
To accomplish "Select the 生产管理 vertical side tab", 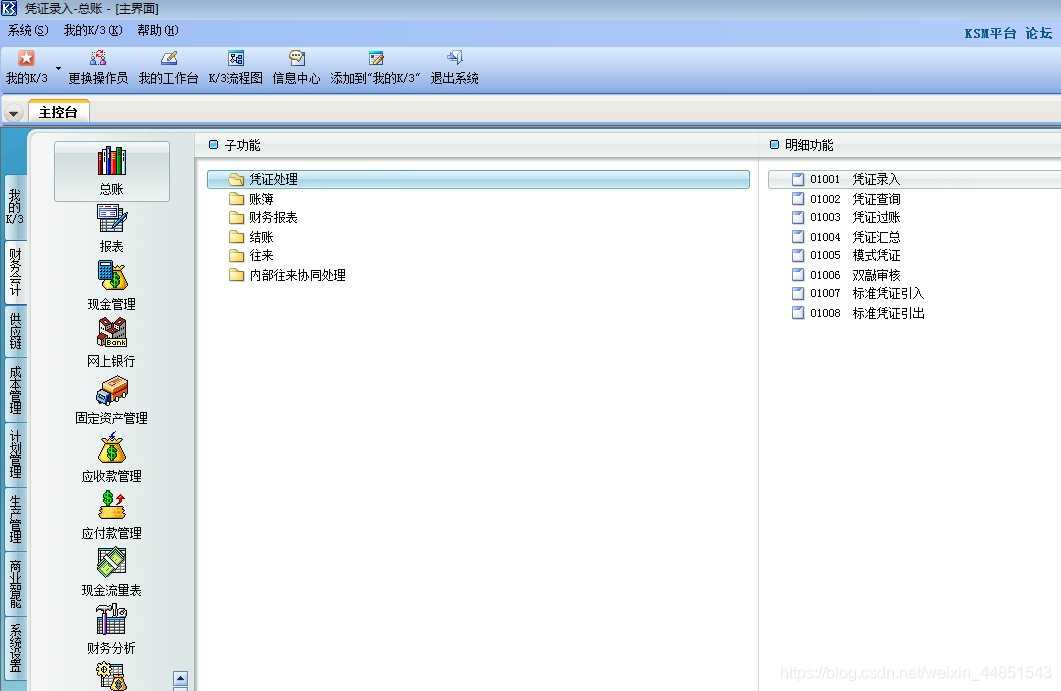I will (15, 518).
